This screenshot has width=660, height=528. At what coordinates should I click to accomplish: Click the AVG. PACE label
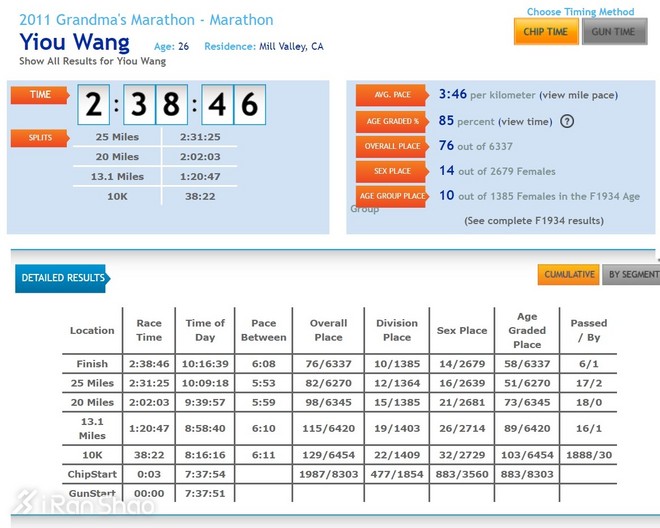[x=391, y=96]
